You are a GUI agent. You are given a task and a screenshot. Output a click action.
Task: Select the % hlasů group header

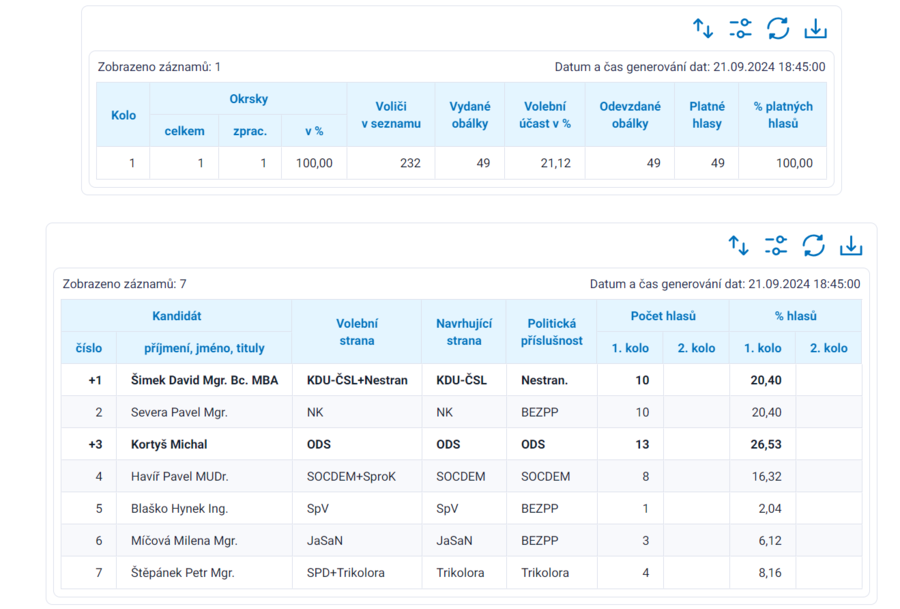pyautogui.click(x=796, y=316)
